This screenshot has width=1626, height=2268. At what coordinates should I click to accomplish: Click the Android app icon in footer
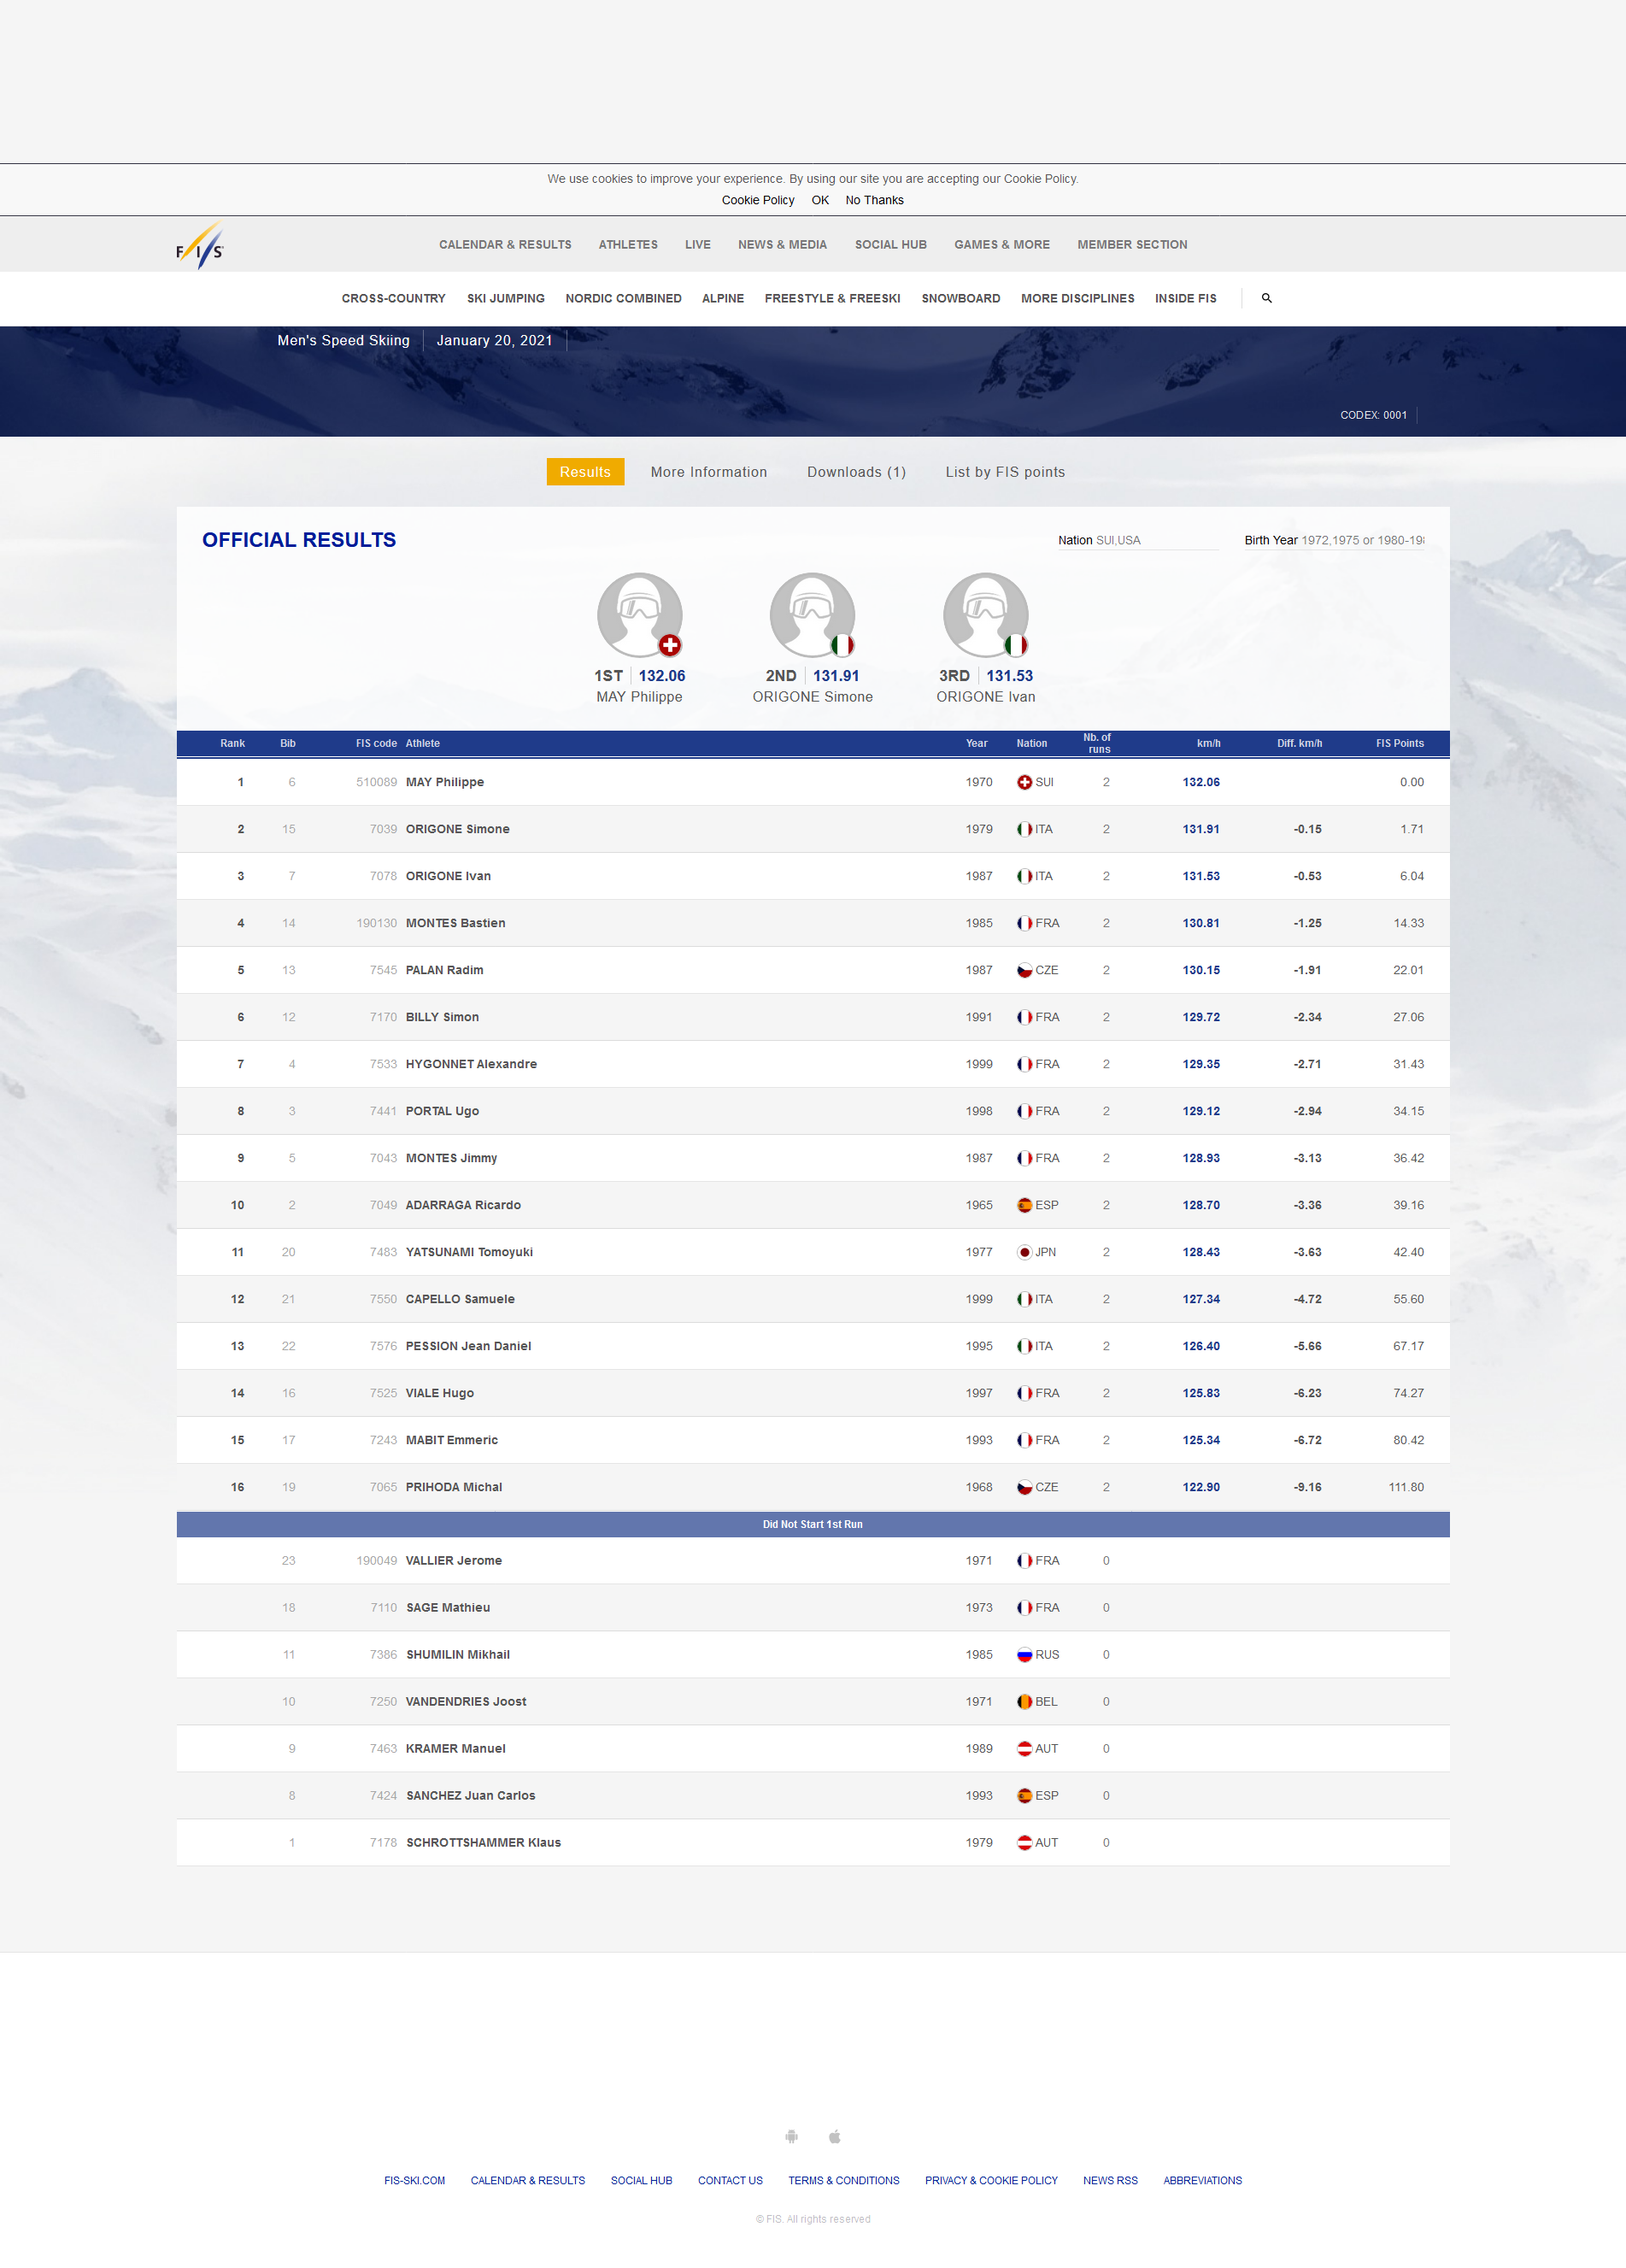coord(791,2136)
